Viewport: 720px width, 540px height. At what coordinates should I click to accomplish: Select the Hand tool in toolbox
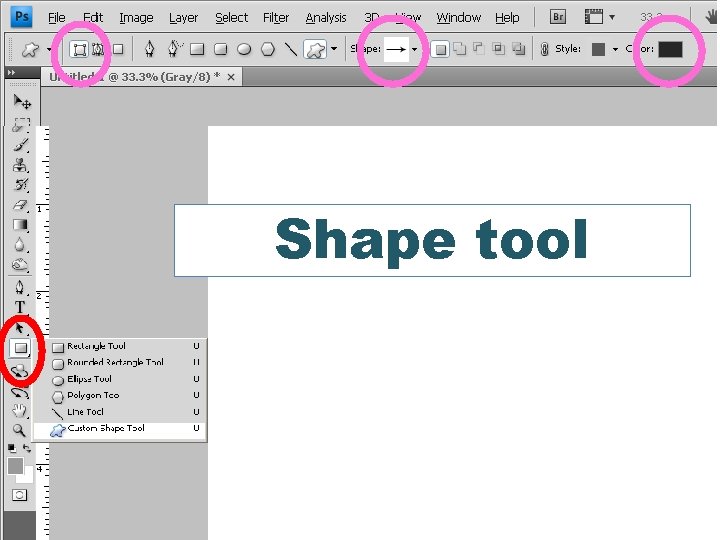pos(19,410)
